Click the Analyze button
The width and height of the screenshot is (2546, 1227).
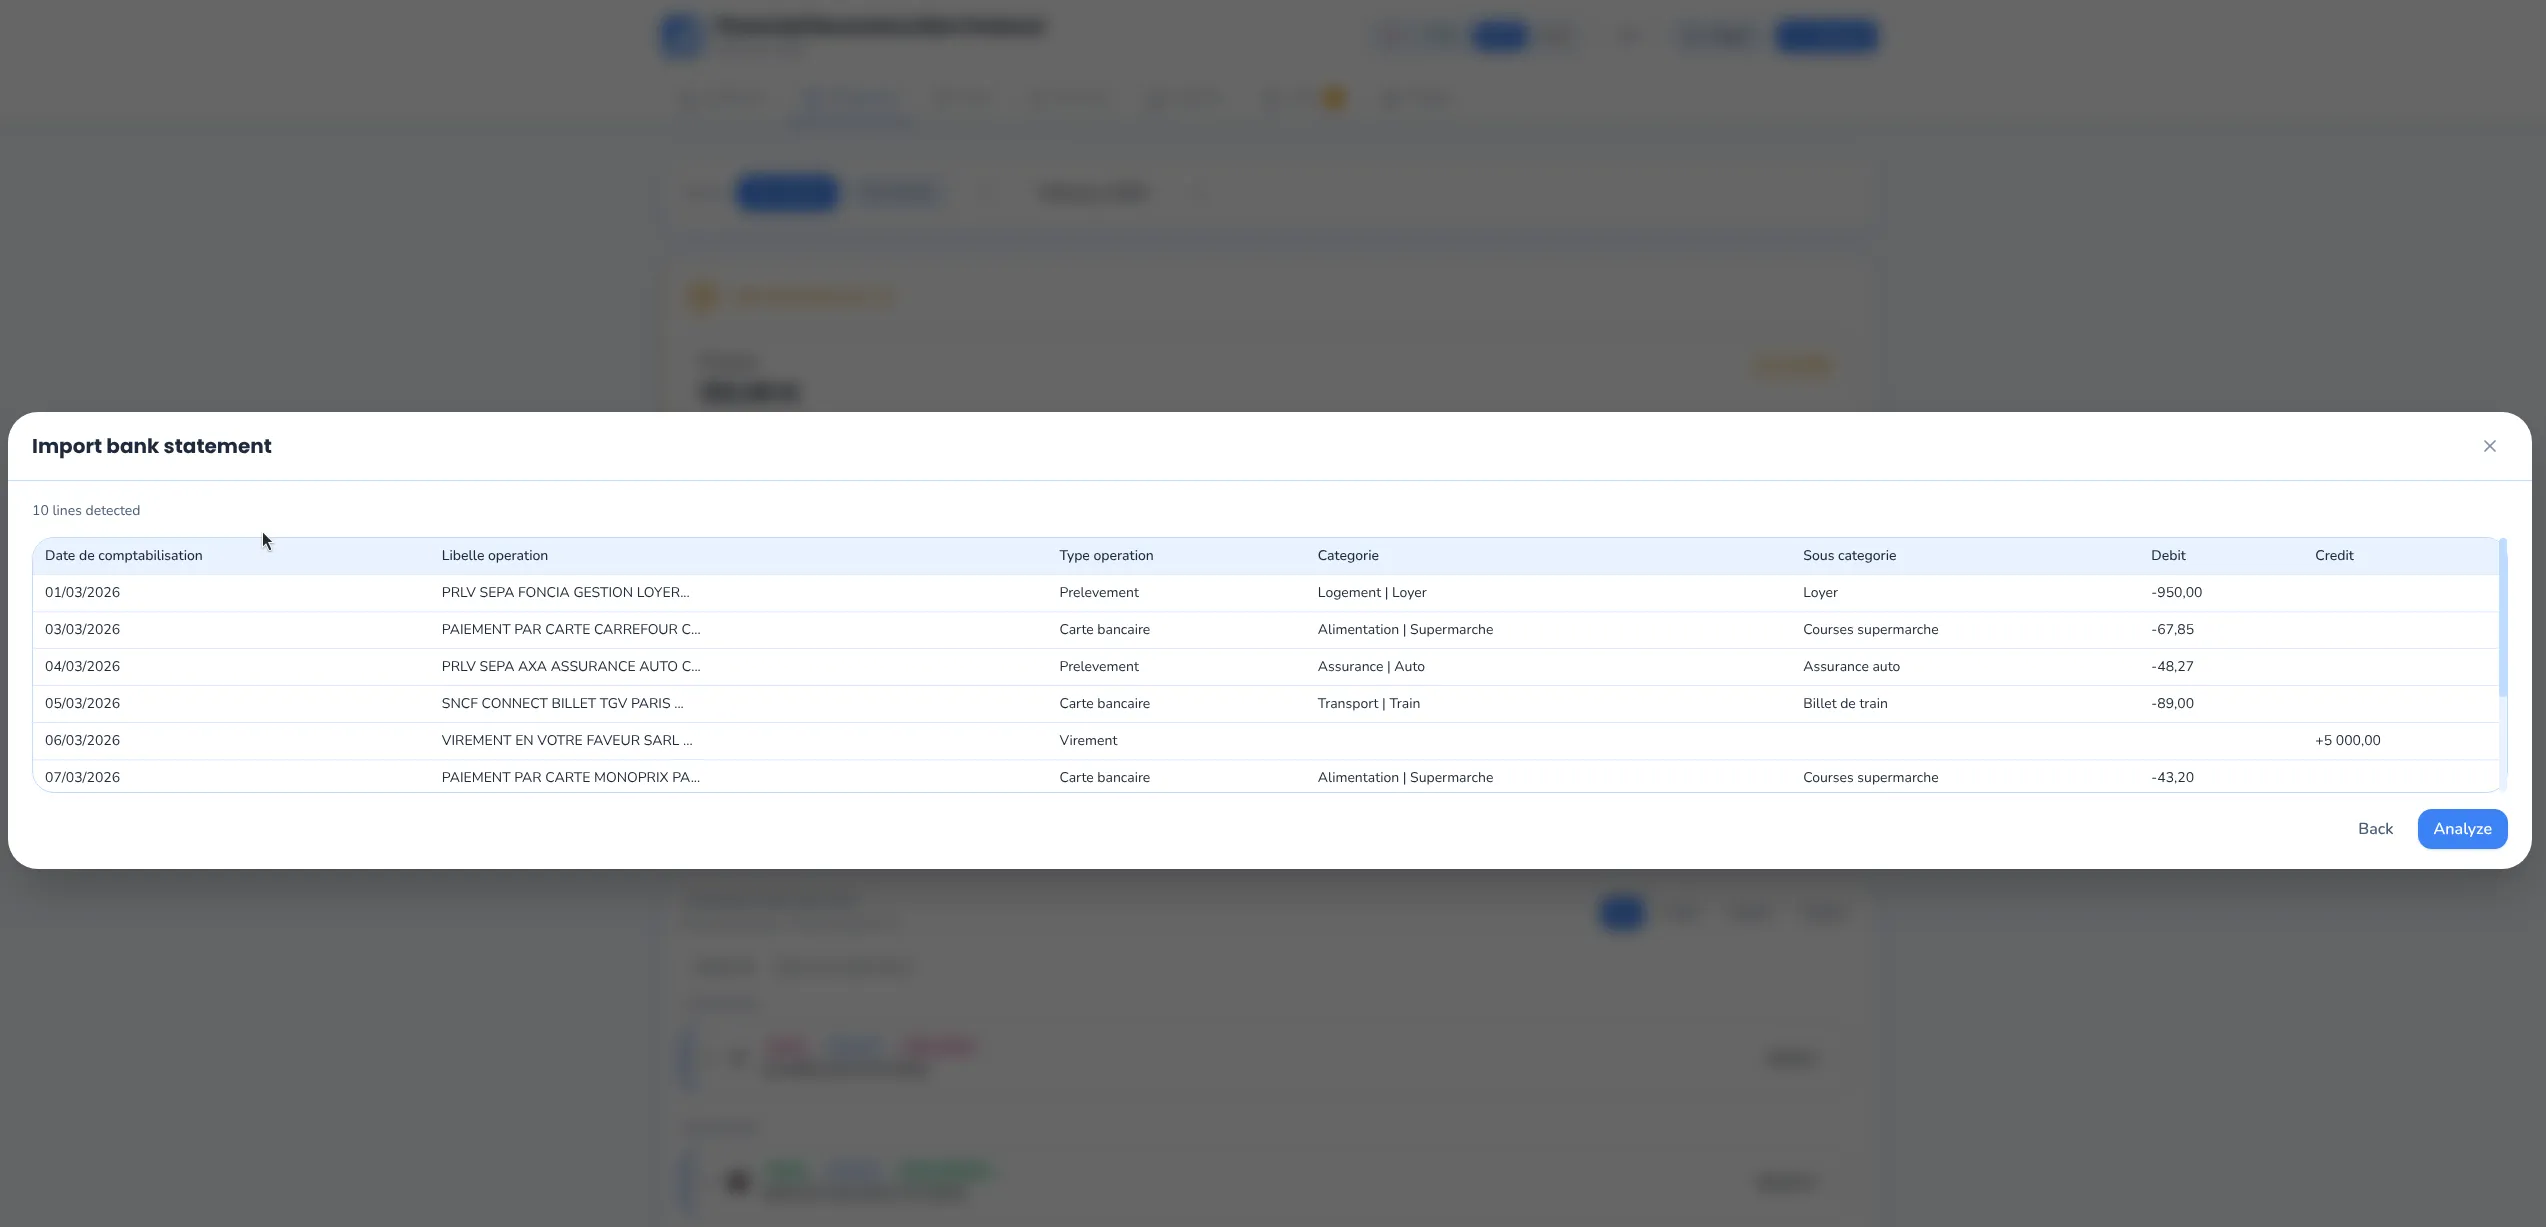tap(2462, 828)
